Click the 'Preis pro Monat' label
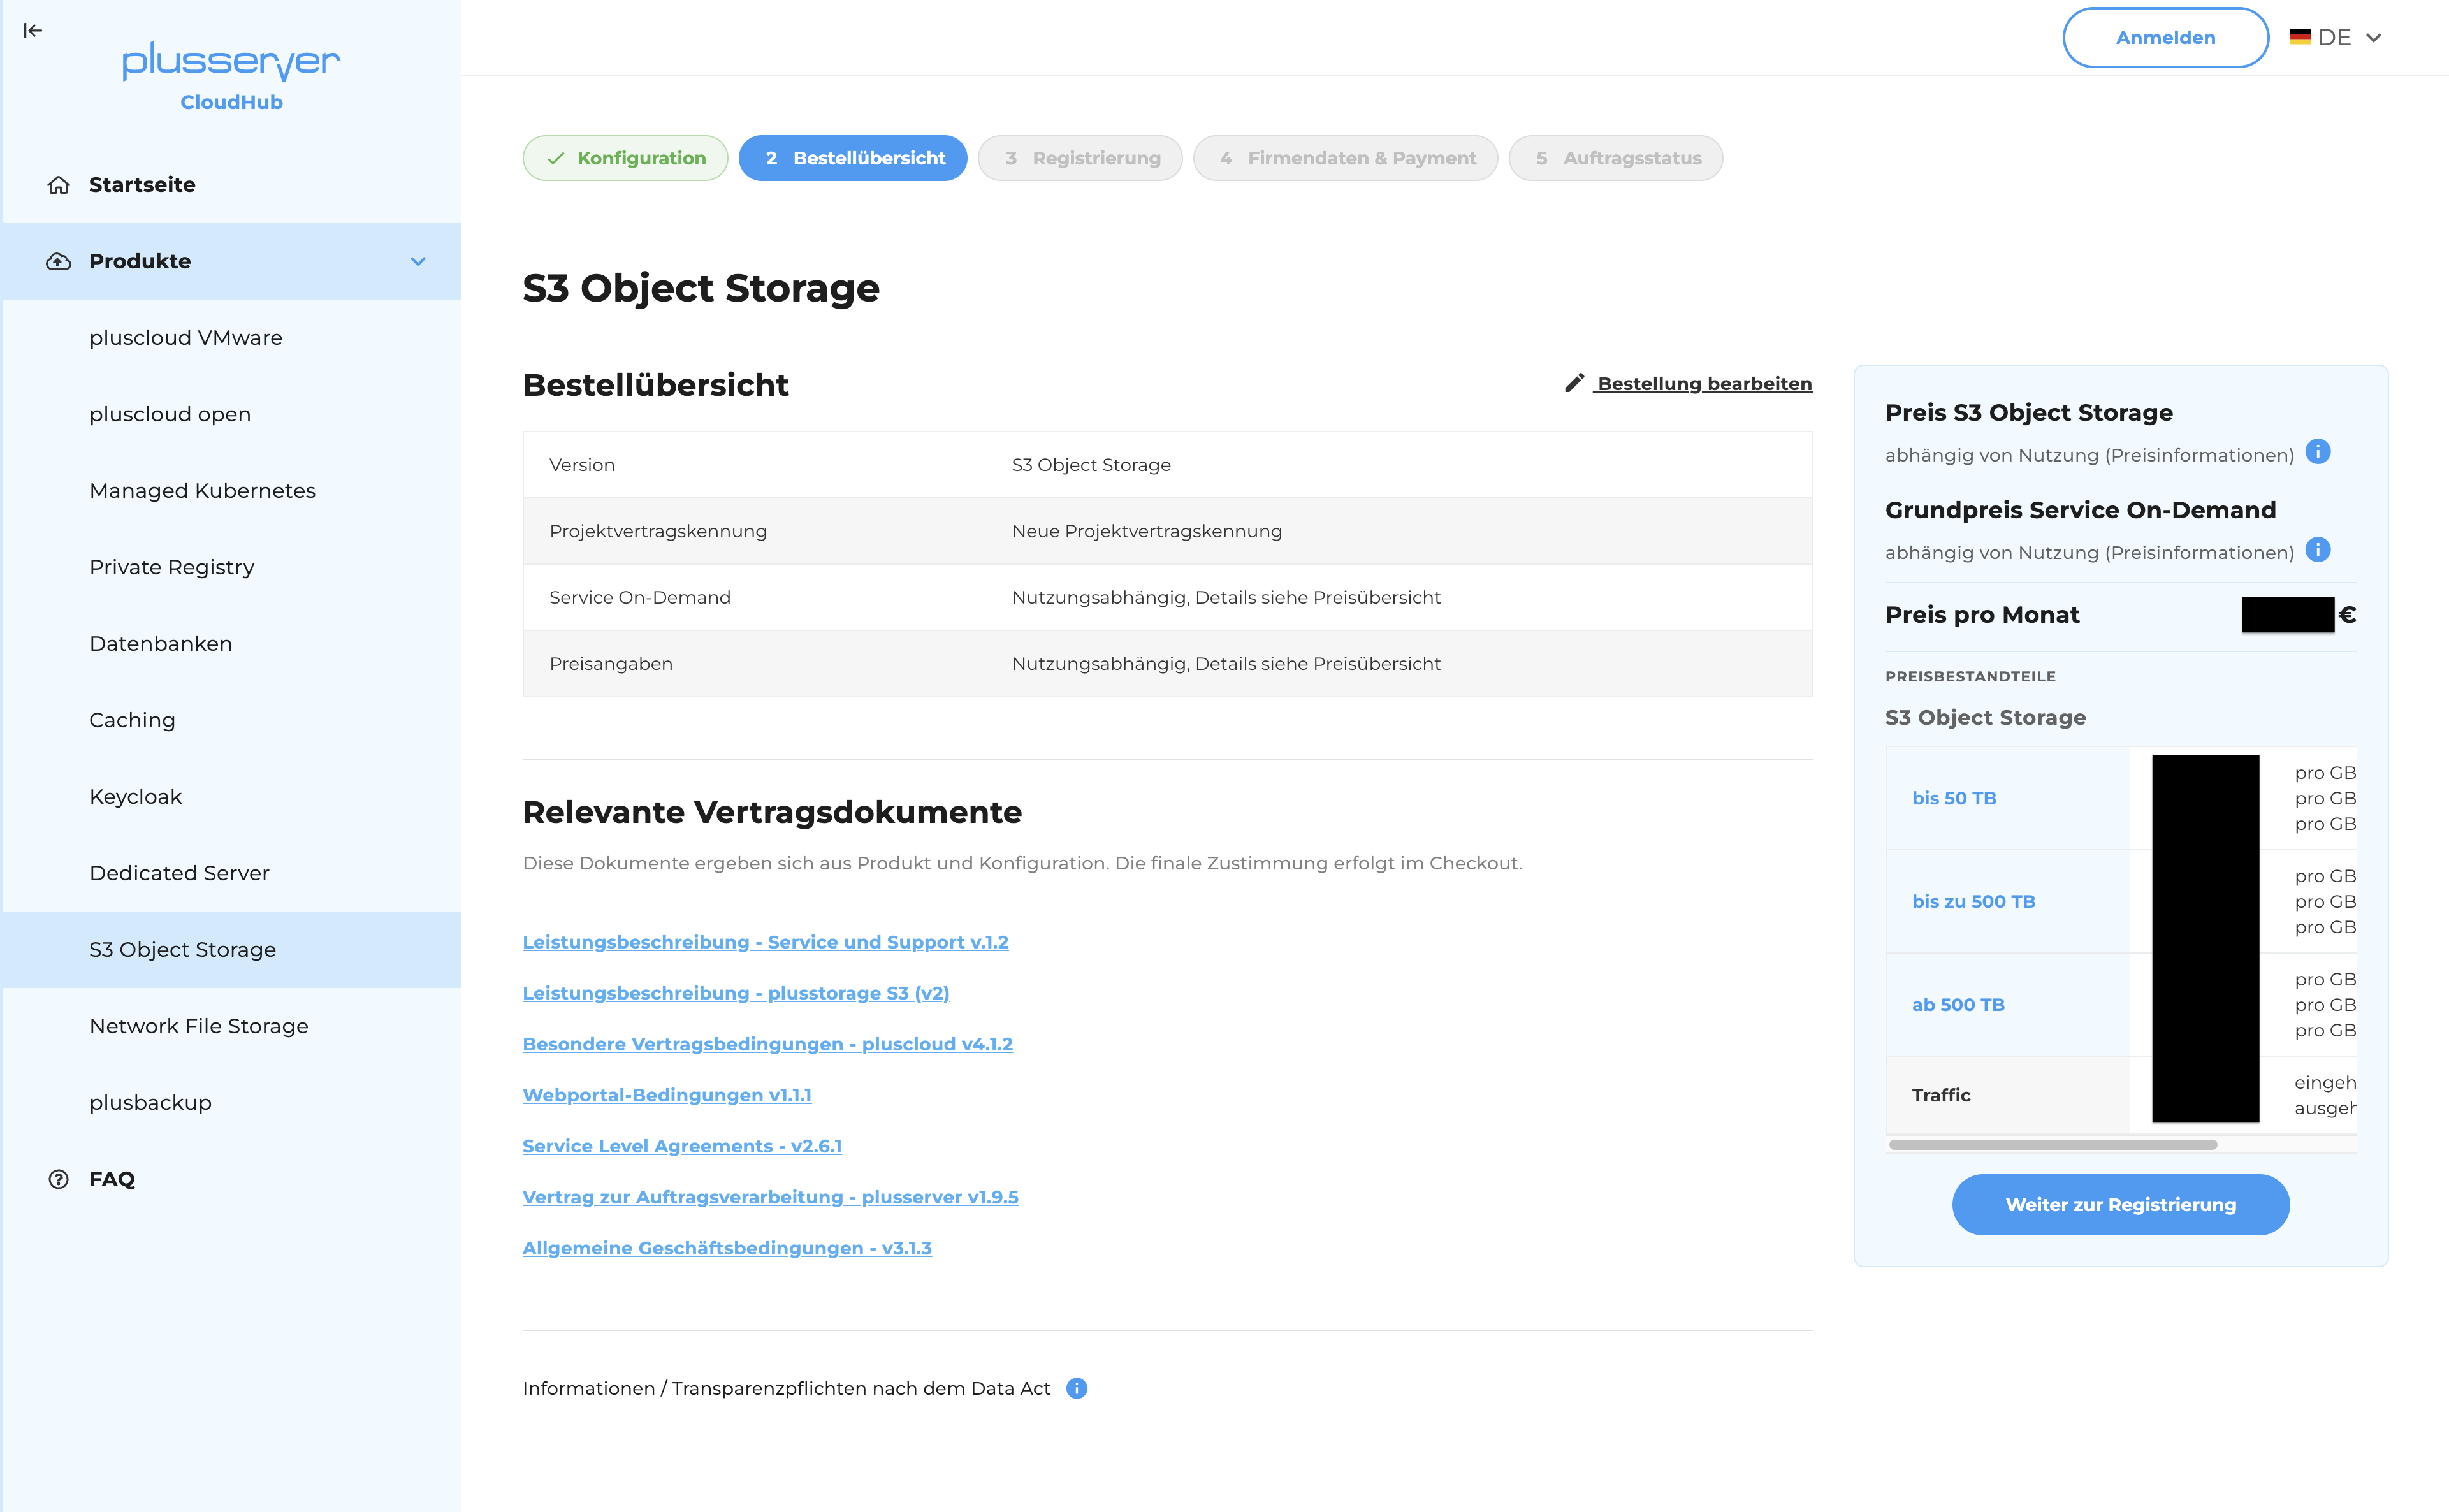Image resolution: width=2449 pixels, height=1512 pixels. 1982,615
